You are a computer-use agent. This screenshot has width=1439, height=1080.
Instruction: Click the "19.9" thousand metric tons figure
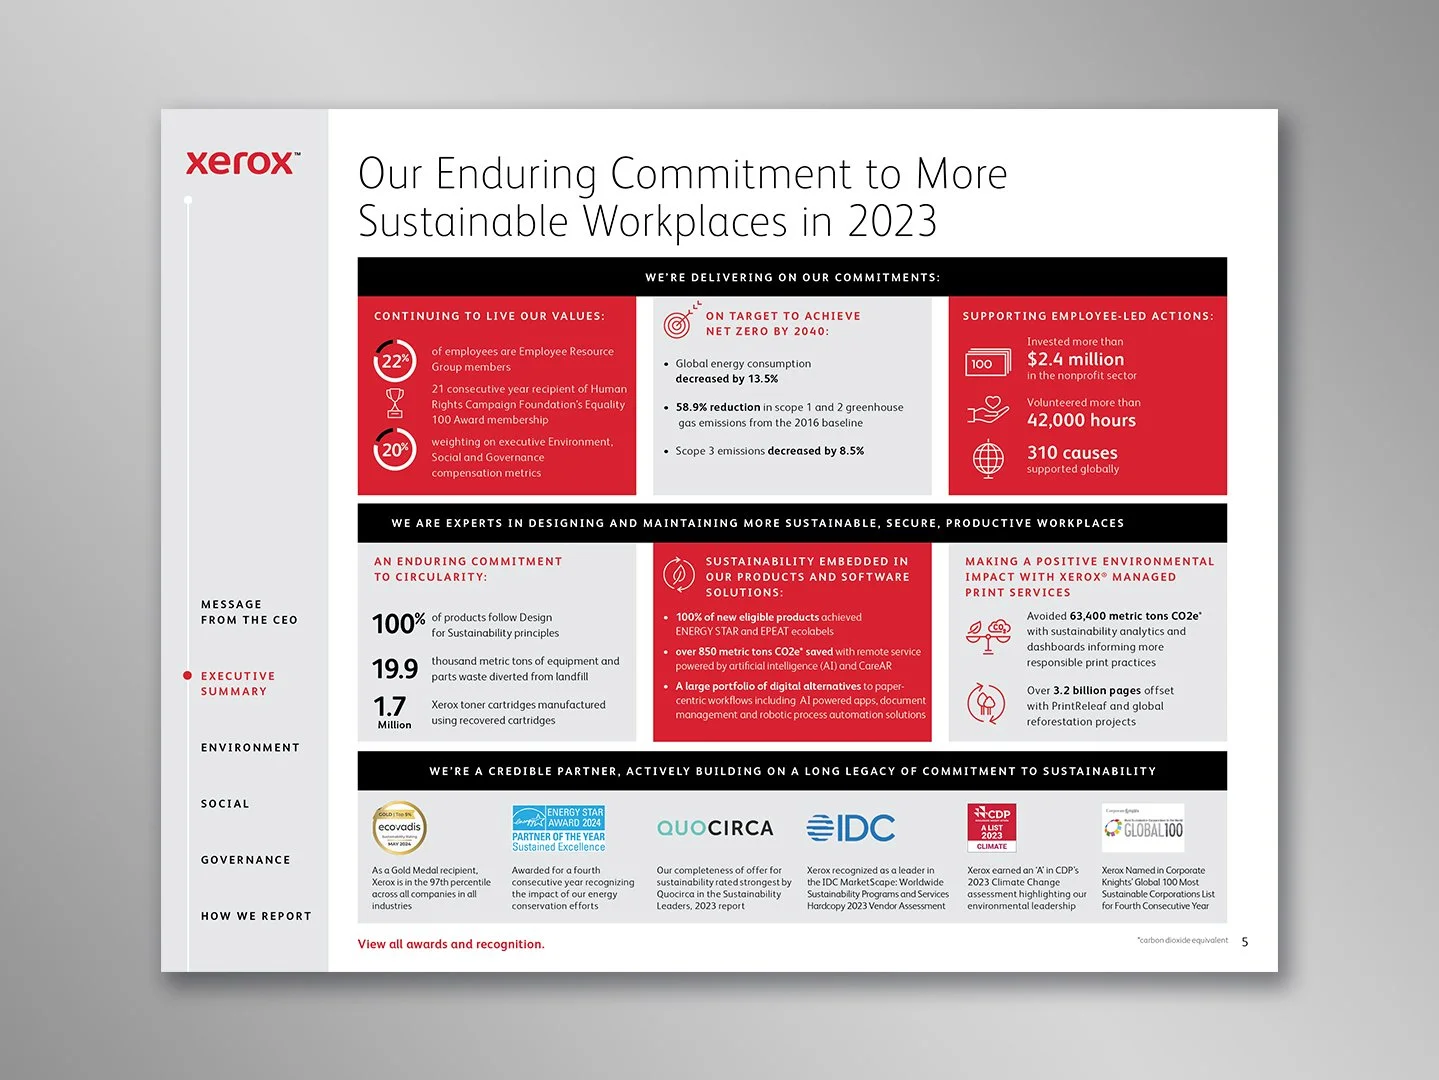pyautogui.click(x=395, y=668)
